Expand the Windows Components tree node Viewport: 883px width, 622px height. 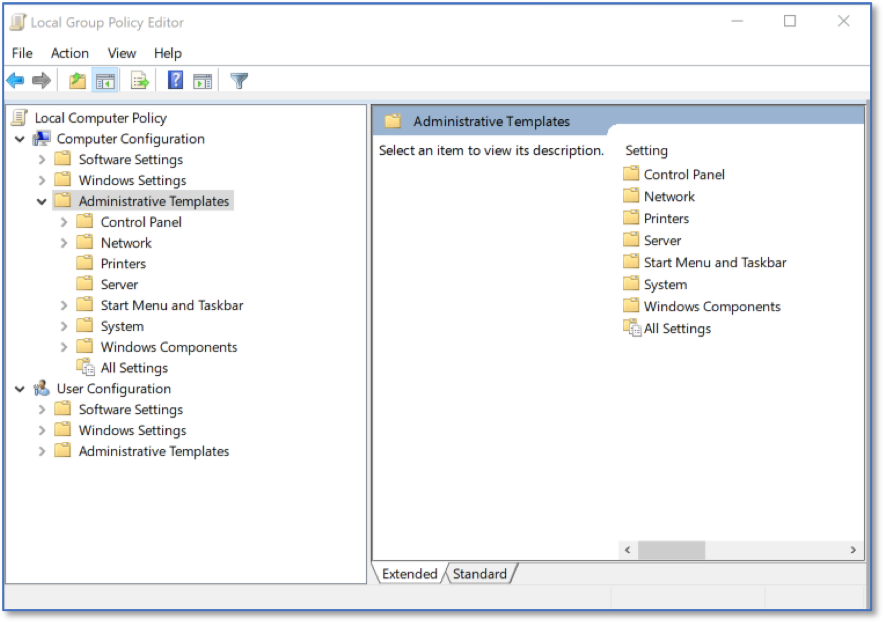pos(64,347)
